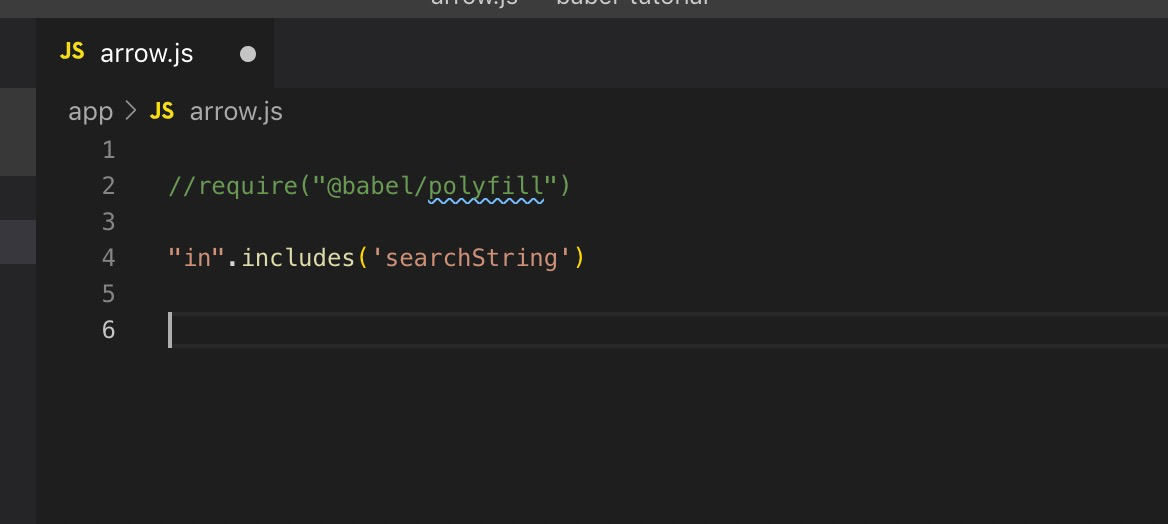Click line number 4 in the gutter
The height and width of the screenshot is (524, 1168).
point(108,258)
